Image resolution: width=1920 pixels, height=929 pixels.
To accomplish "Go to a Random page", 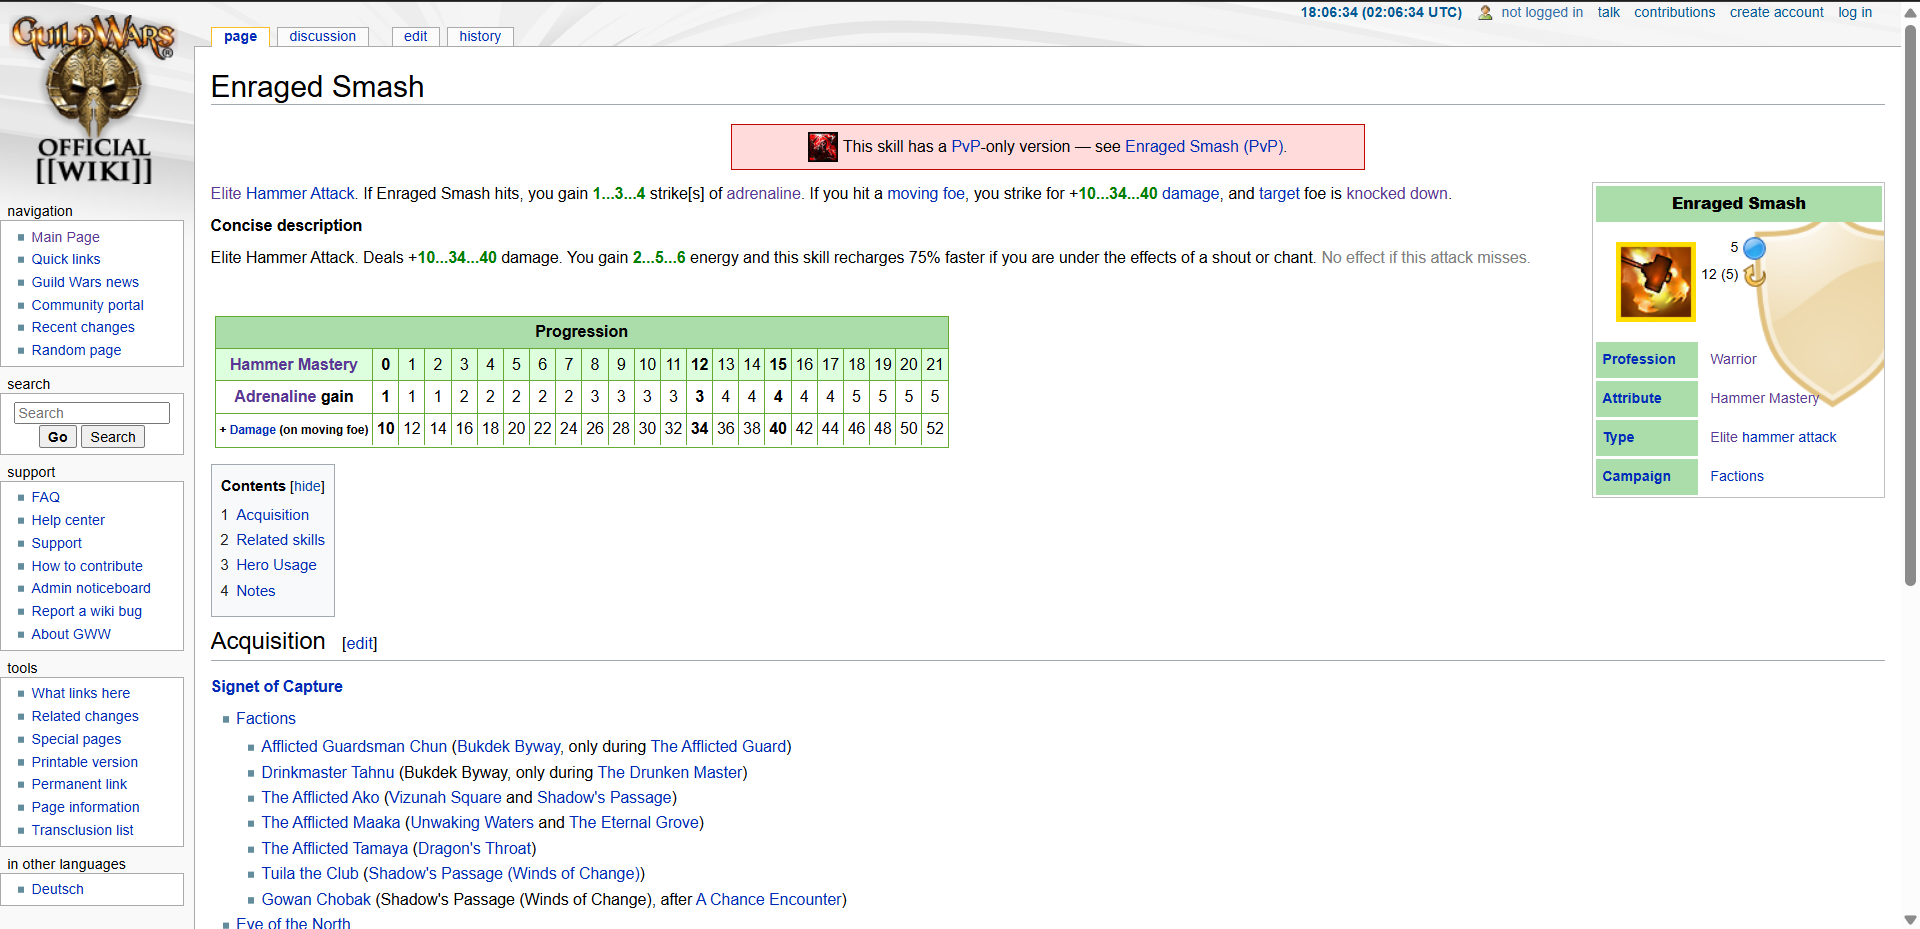I will coord(76,350).
